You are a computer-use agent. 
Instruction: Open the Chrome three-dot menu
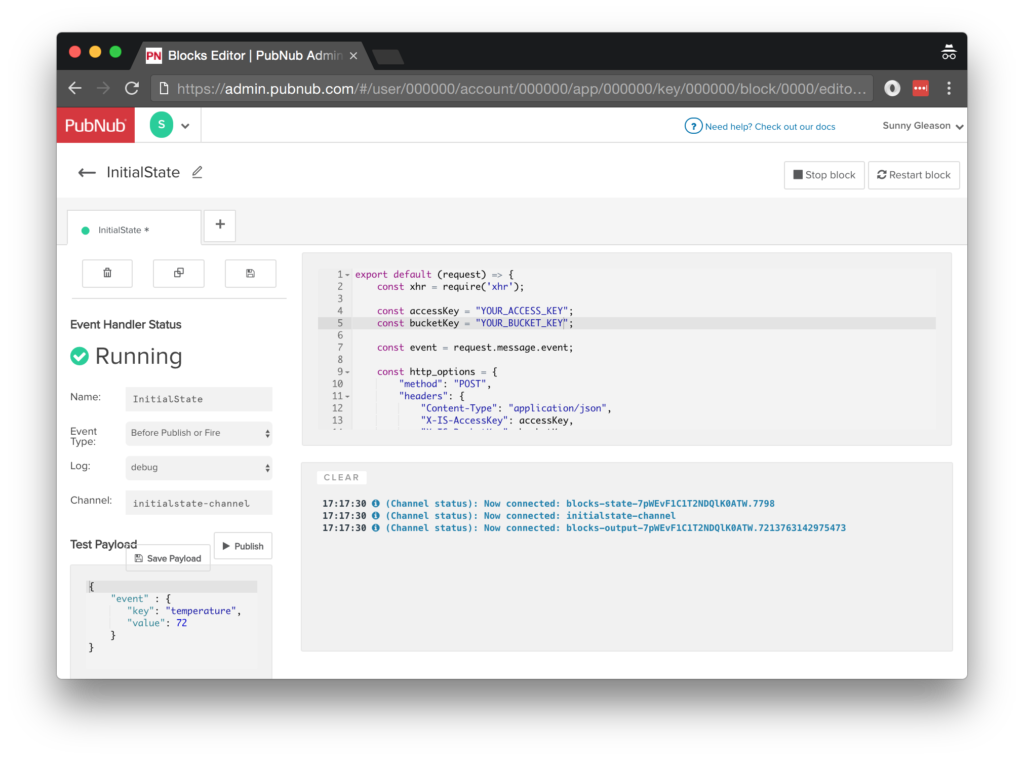[x=948, y=88]
